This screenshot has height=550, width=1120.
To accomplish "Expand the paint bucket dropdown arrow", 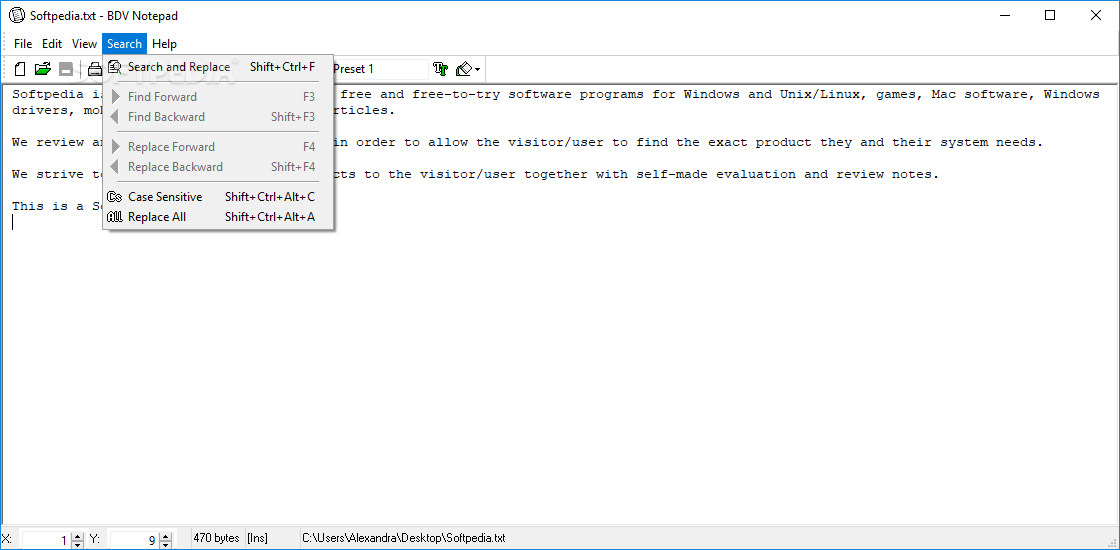I will point(478,70).
